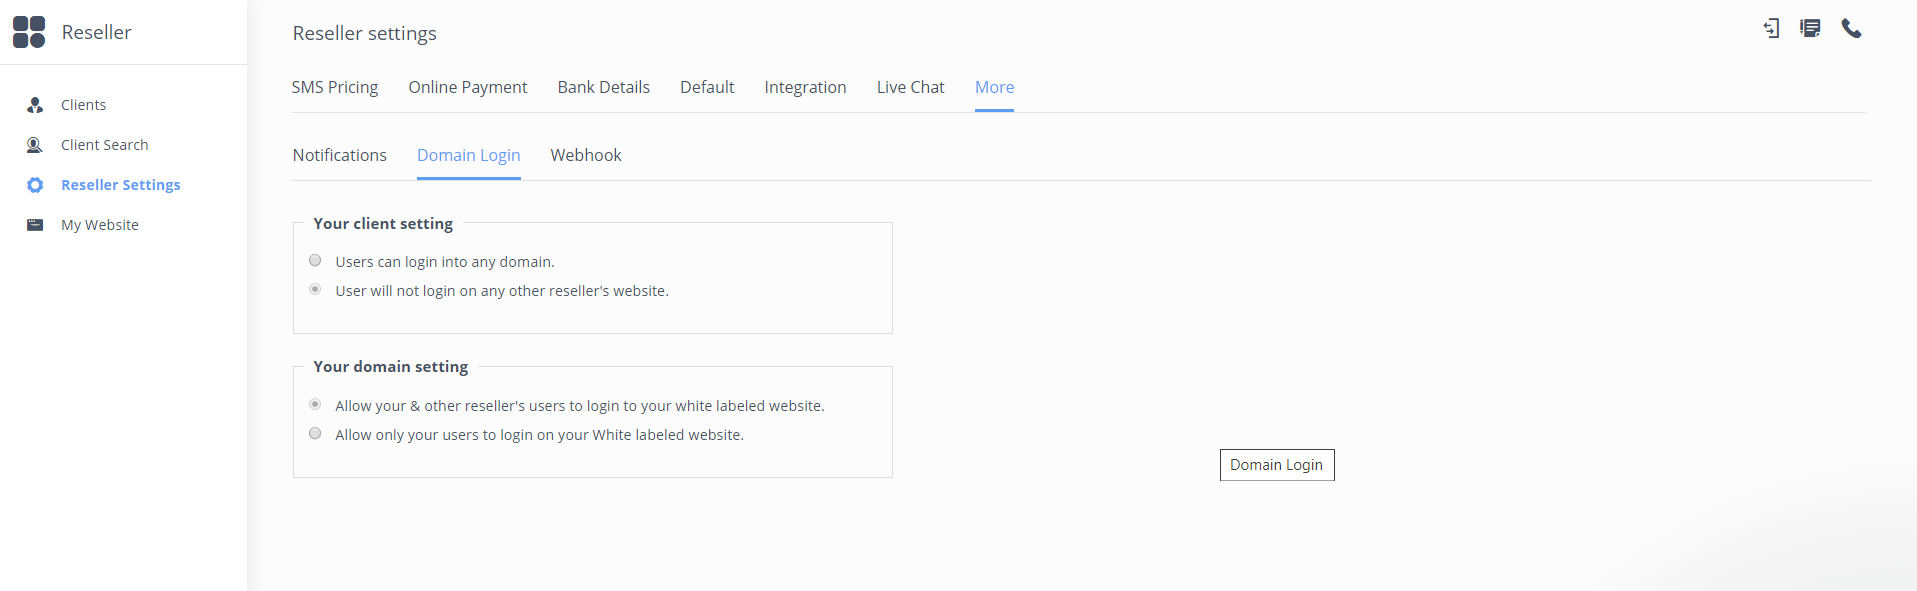Select 'User will not login on other reseller's website'

point(315,290)
